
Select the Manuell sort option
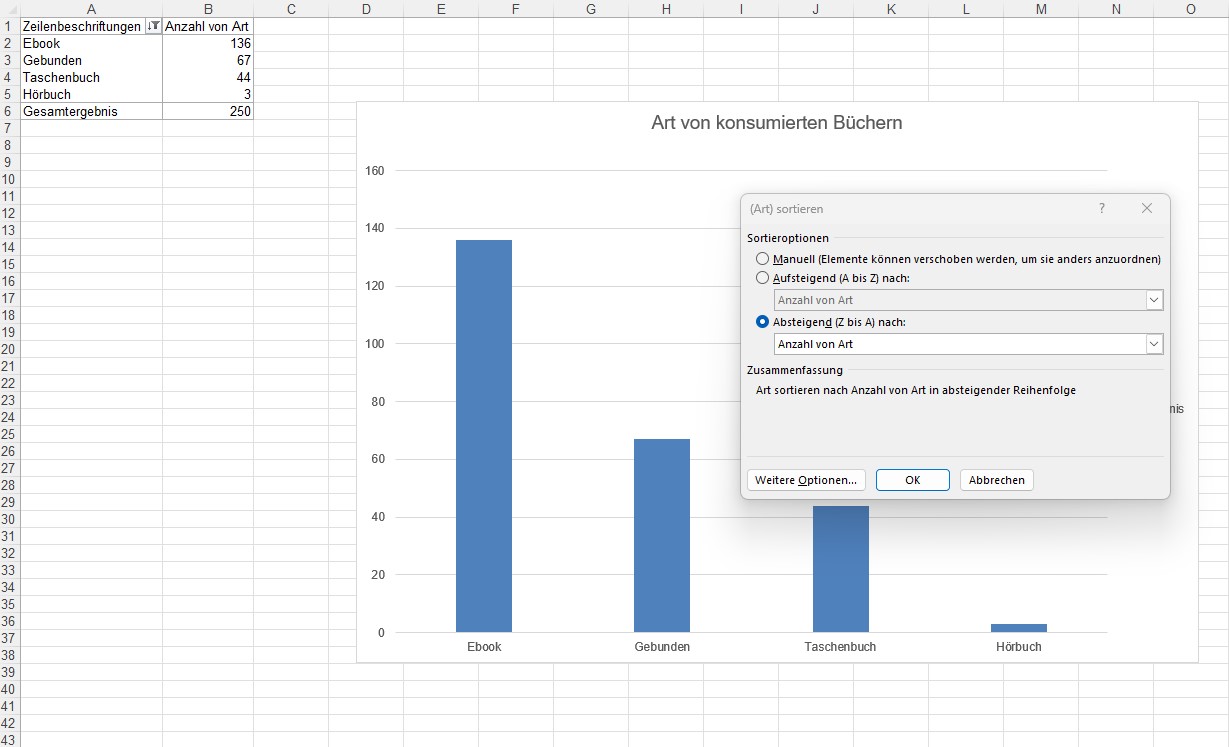tap(763, 259)
